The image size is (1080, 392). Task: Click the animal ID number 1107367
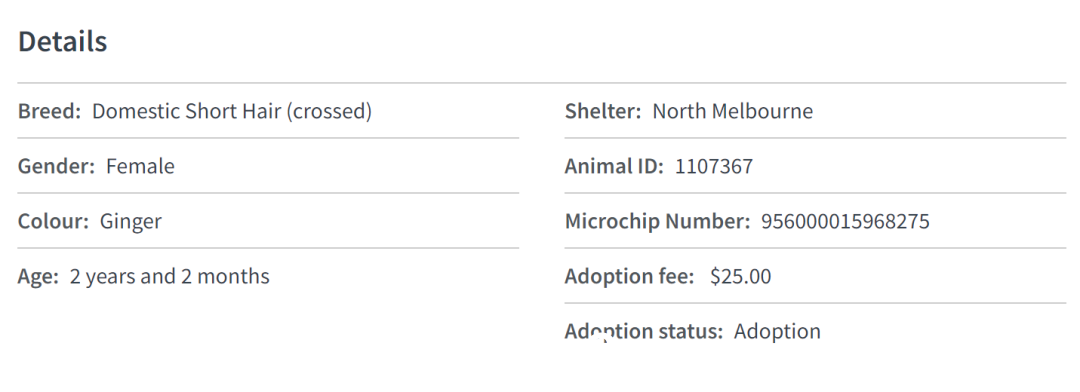(714, 166)
